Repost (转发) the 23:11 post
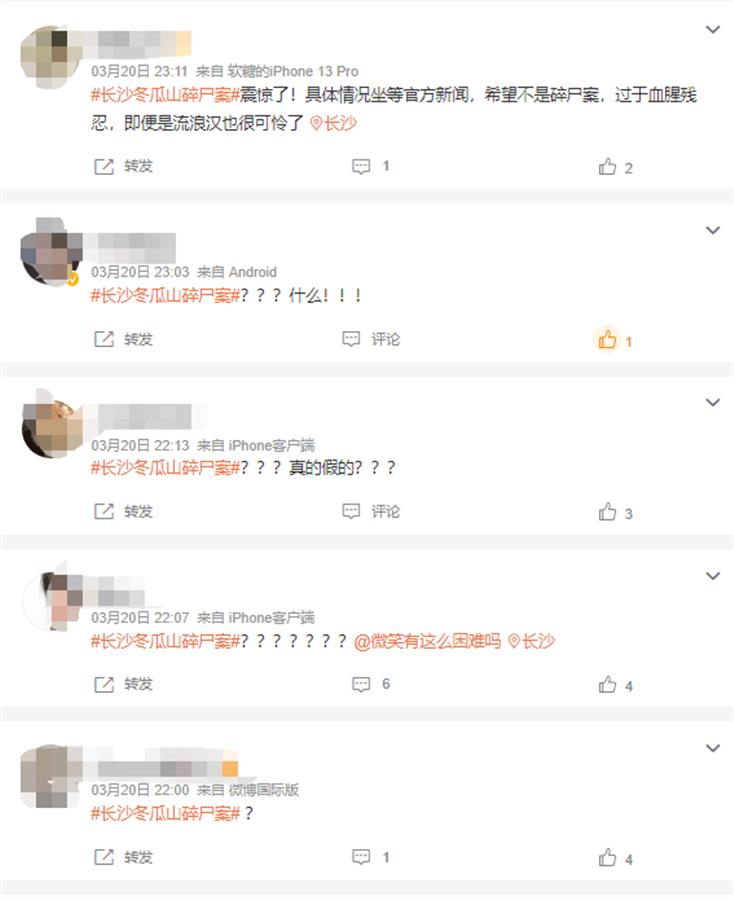Viewport: 734px width, 900px height. tap(123, 166)
